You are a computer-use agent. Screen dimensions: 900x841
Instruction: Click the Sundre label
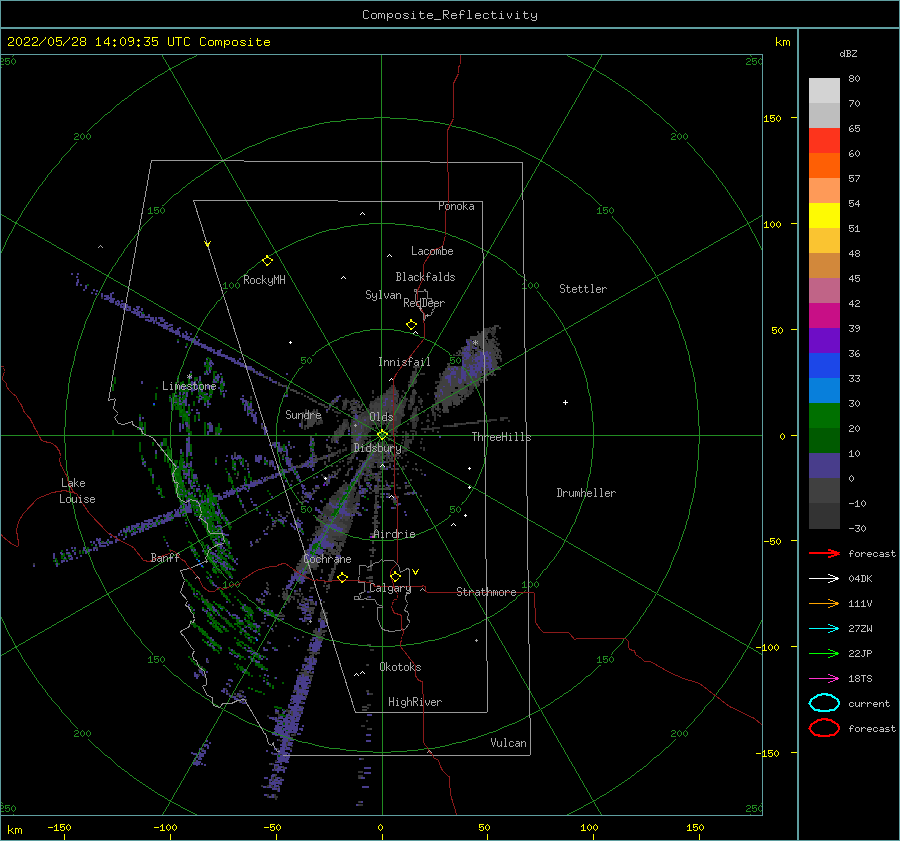[303, 414]
